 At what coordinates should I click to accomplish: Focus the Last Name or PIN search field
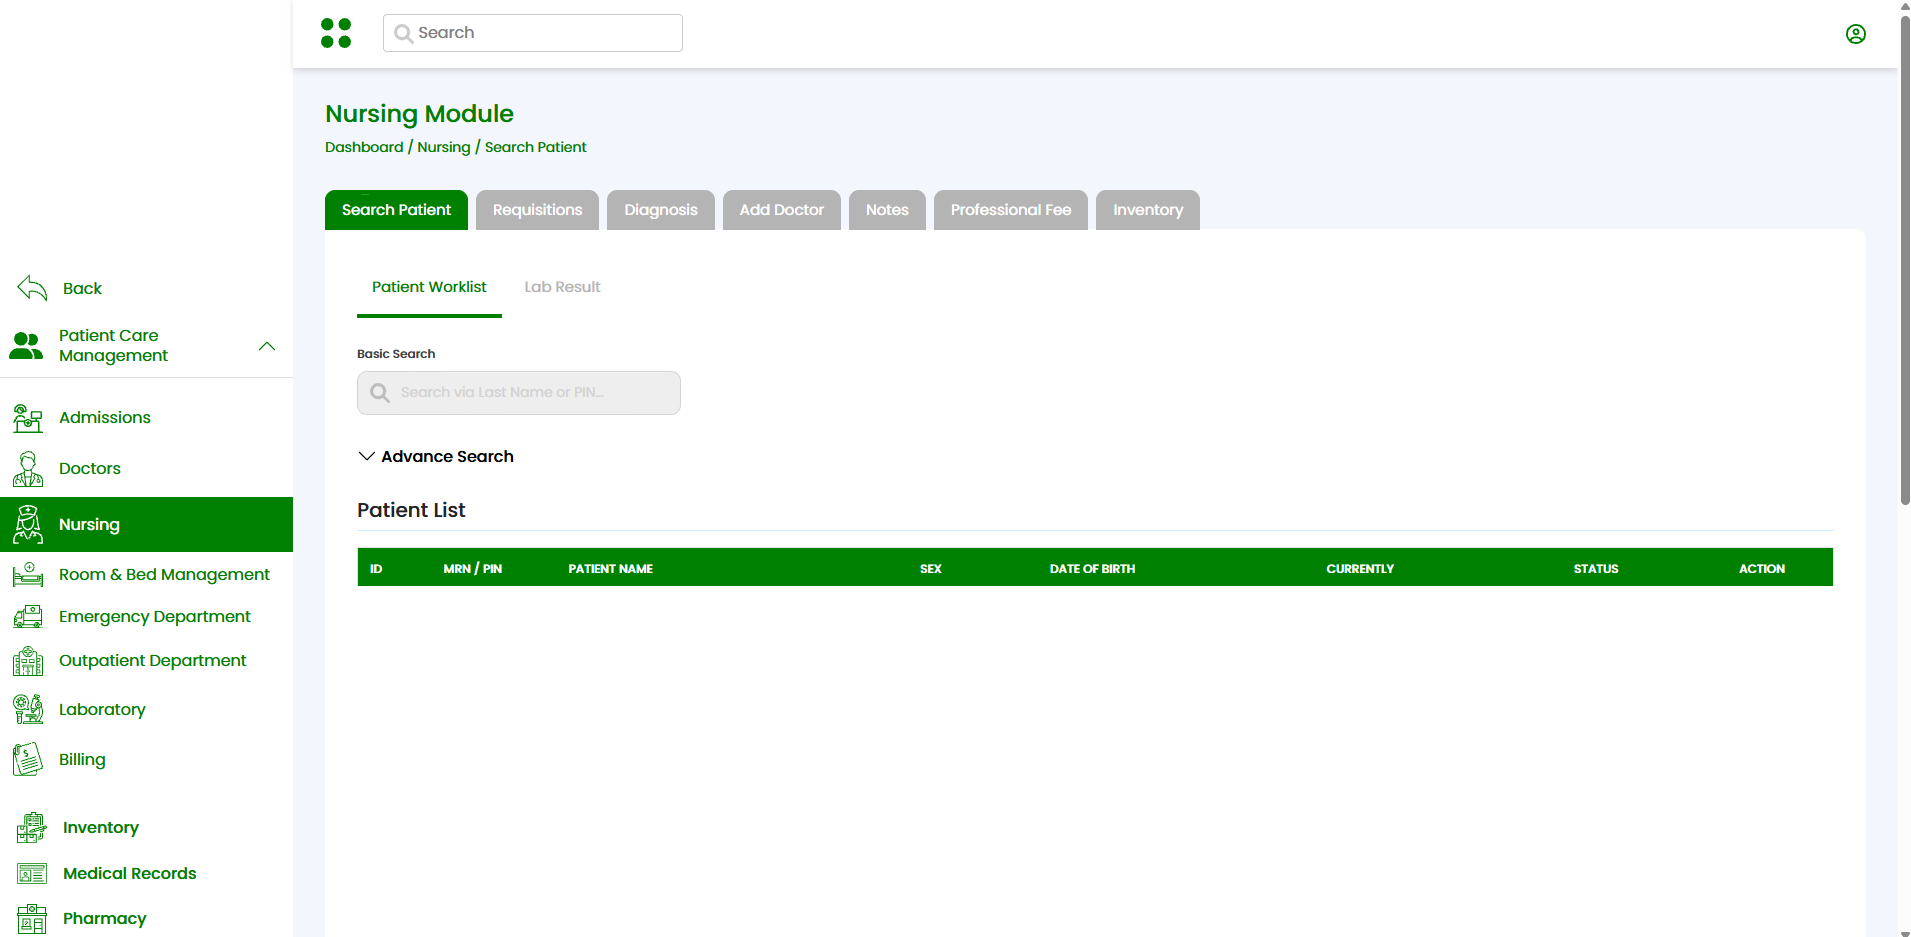[x=519, y=393]
